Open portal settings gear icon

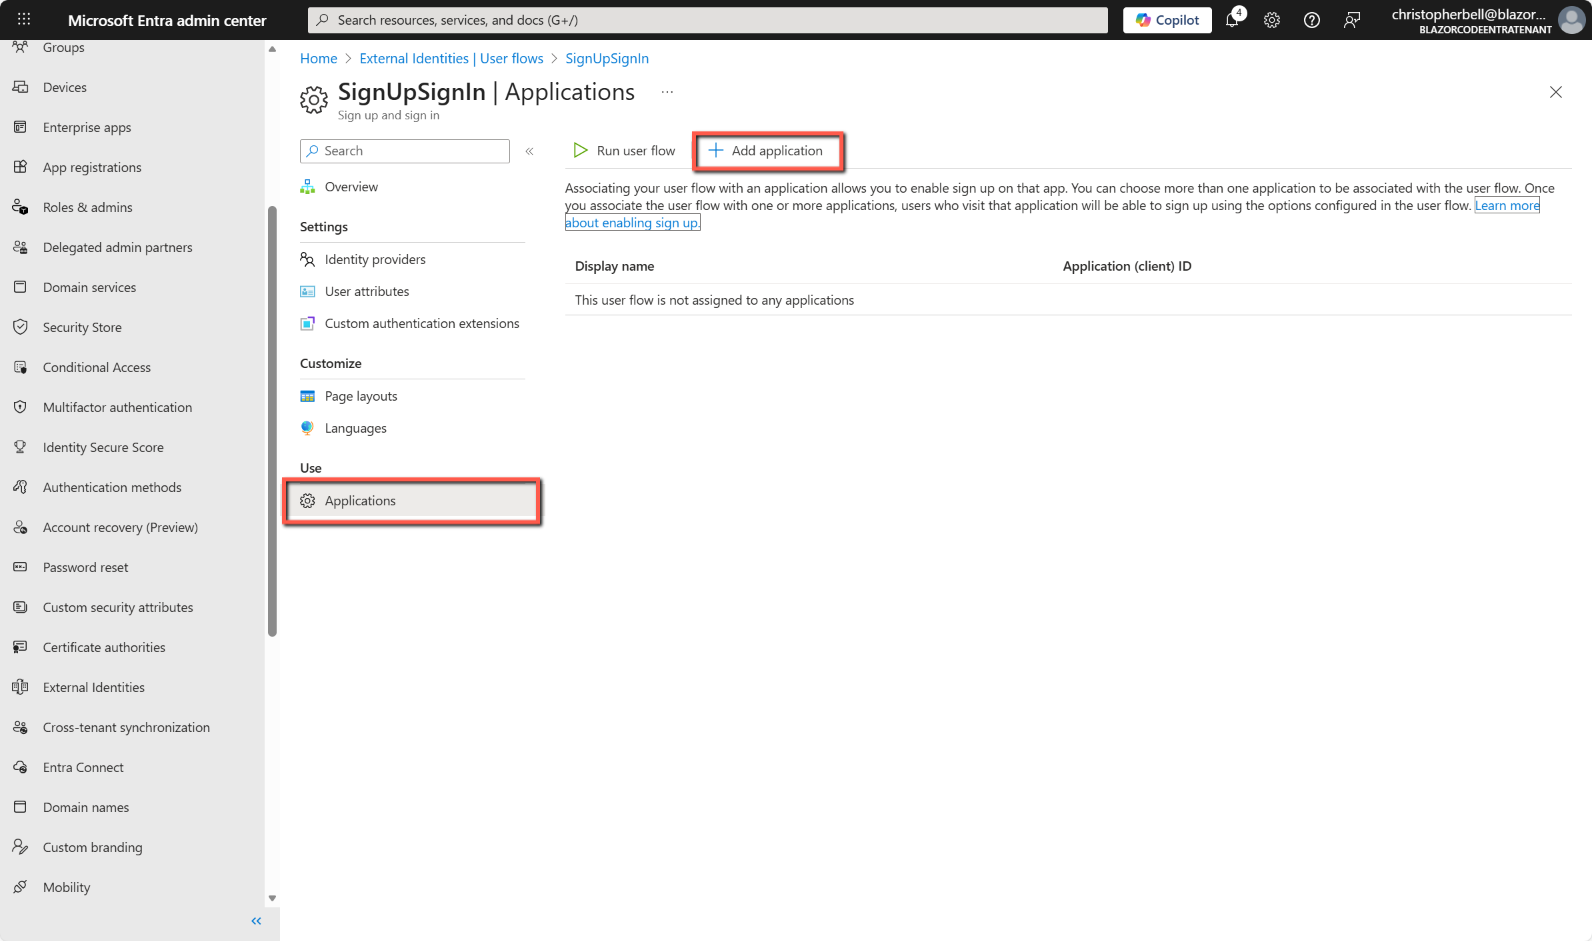(1272, 20)
